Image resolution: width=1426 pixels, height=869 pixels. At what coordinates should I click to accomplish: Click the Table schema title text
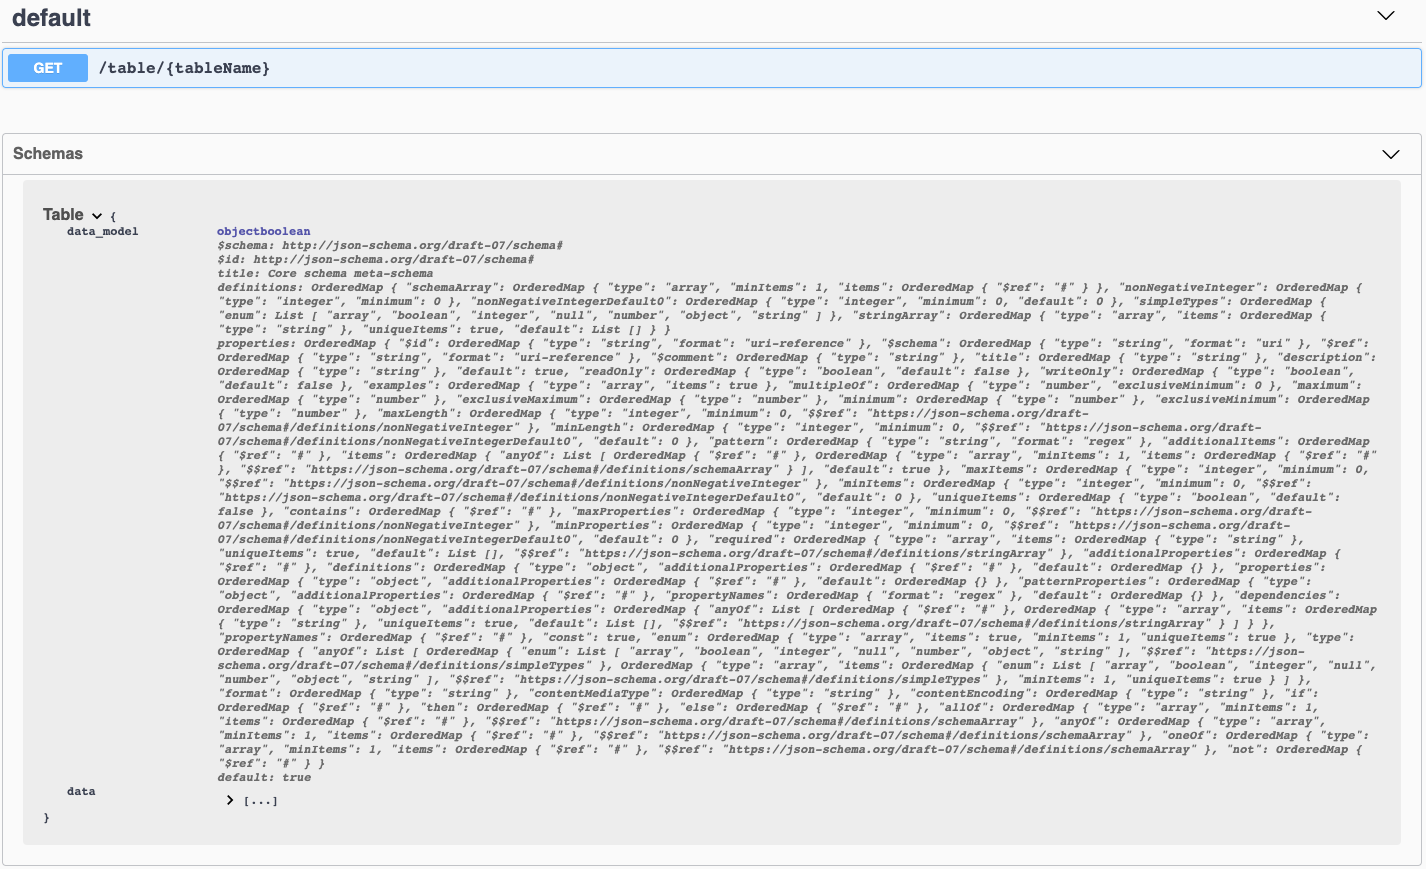pyautogui.click(x=62, y=214)
